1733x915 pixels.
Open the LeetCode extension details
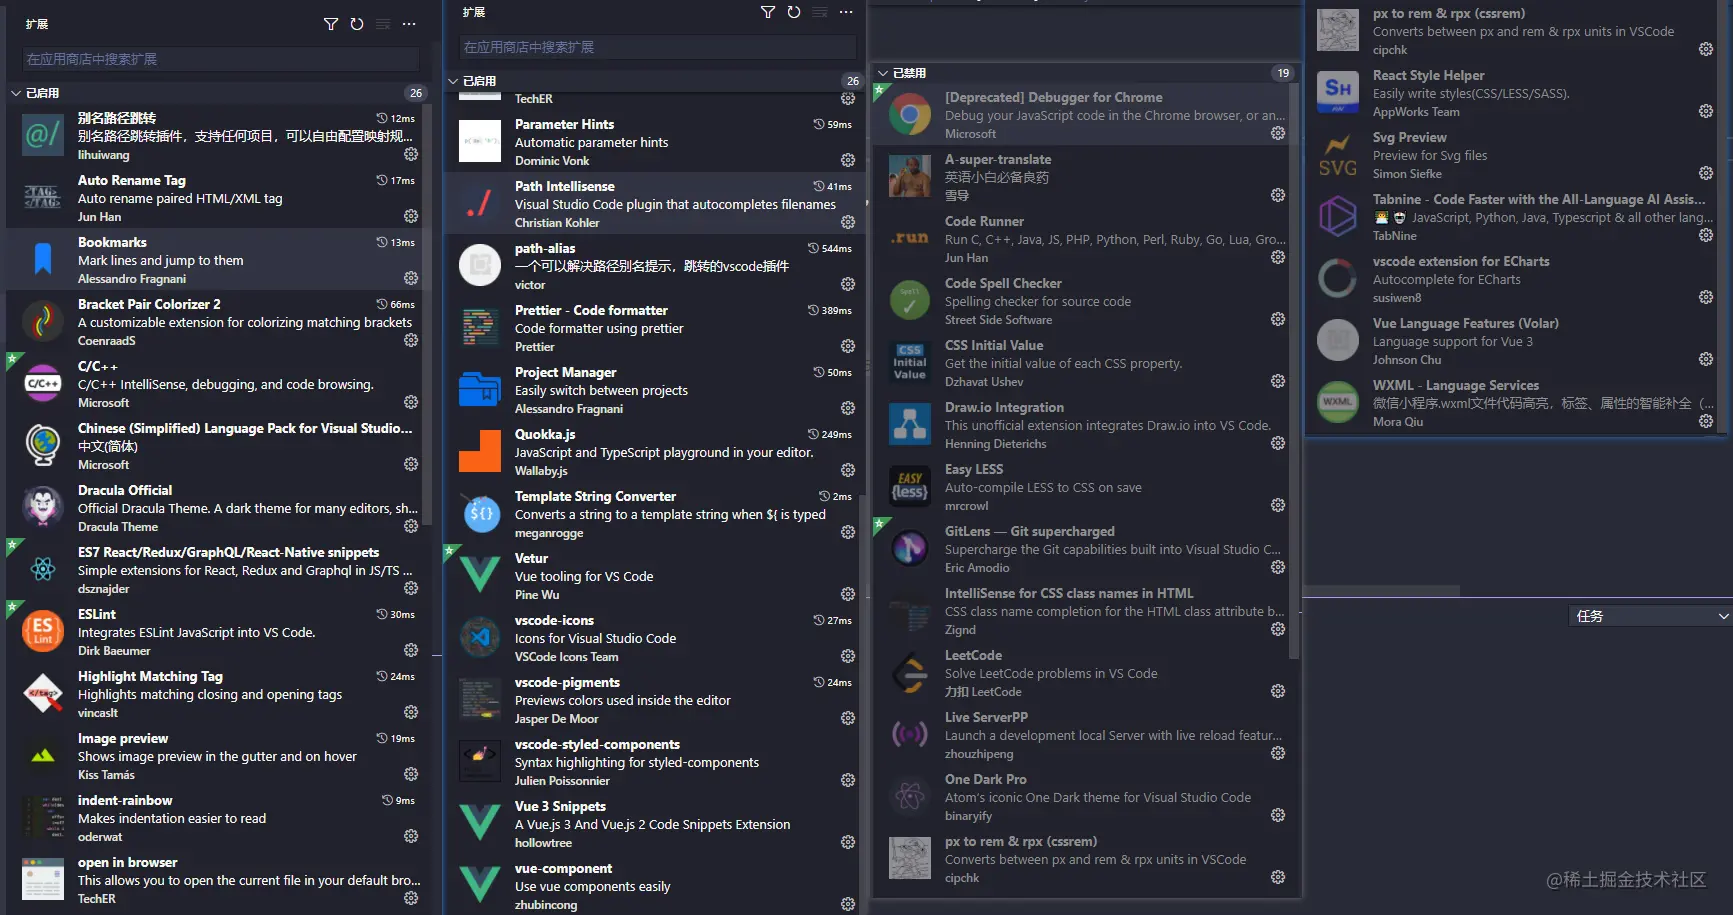click(x=1080, y=673)
